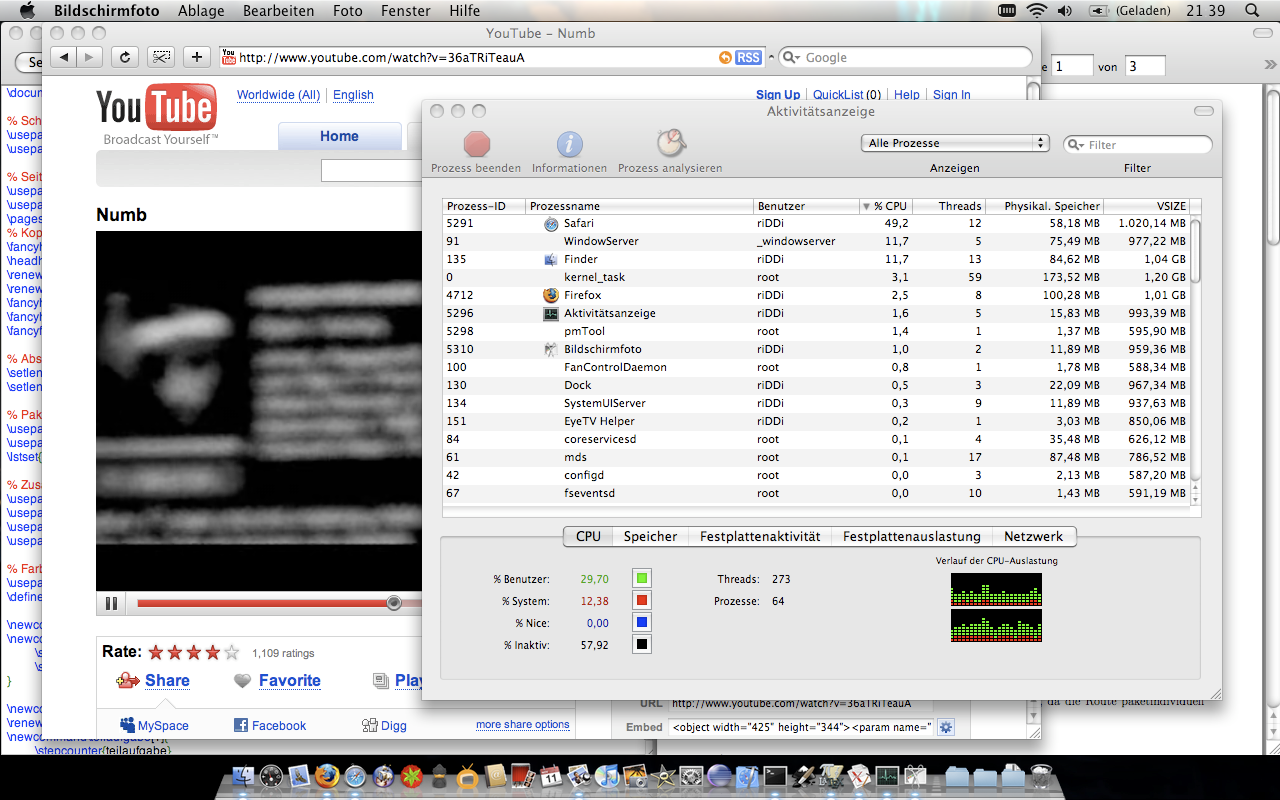Click the Sign Up link on YouTube
The width and height of the screenshot is (1280, 800).
coord(778,95)
